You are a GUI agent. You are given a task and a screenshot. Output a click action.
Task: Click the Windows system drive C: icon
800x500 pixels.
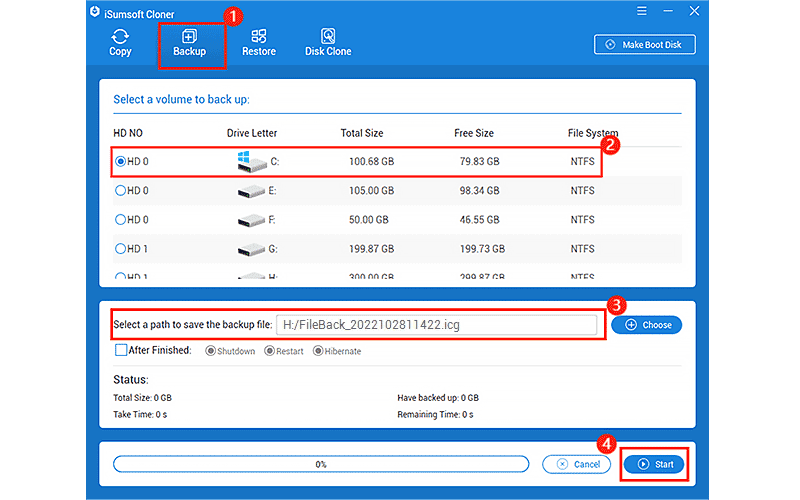(x=252, y=161)
